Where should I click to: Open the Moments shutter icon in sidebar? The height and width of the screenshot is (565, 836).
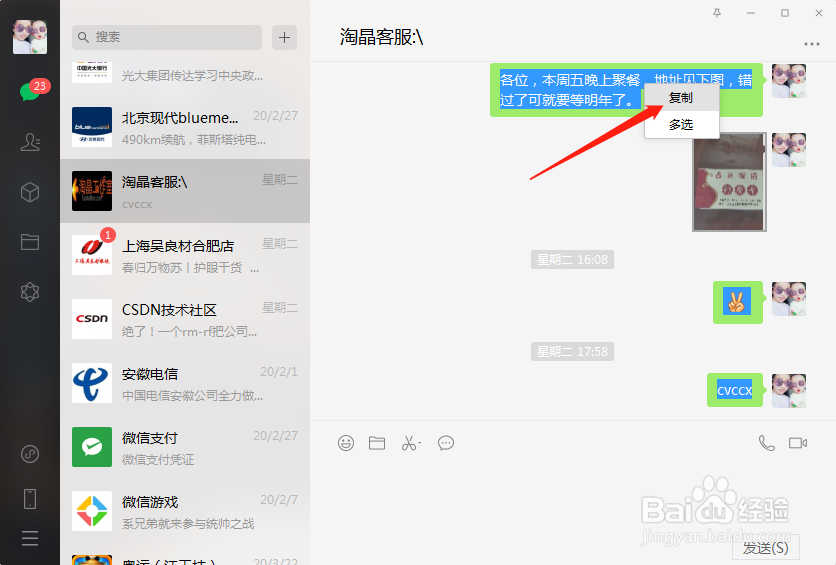tap(30, 292)
